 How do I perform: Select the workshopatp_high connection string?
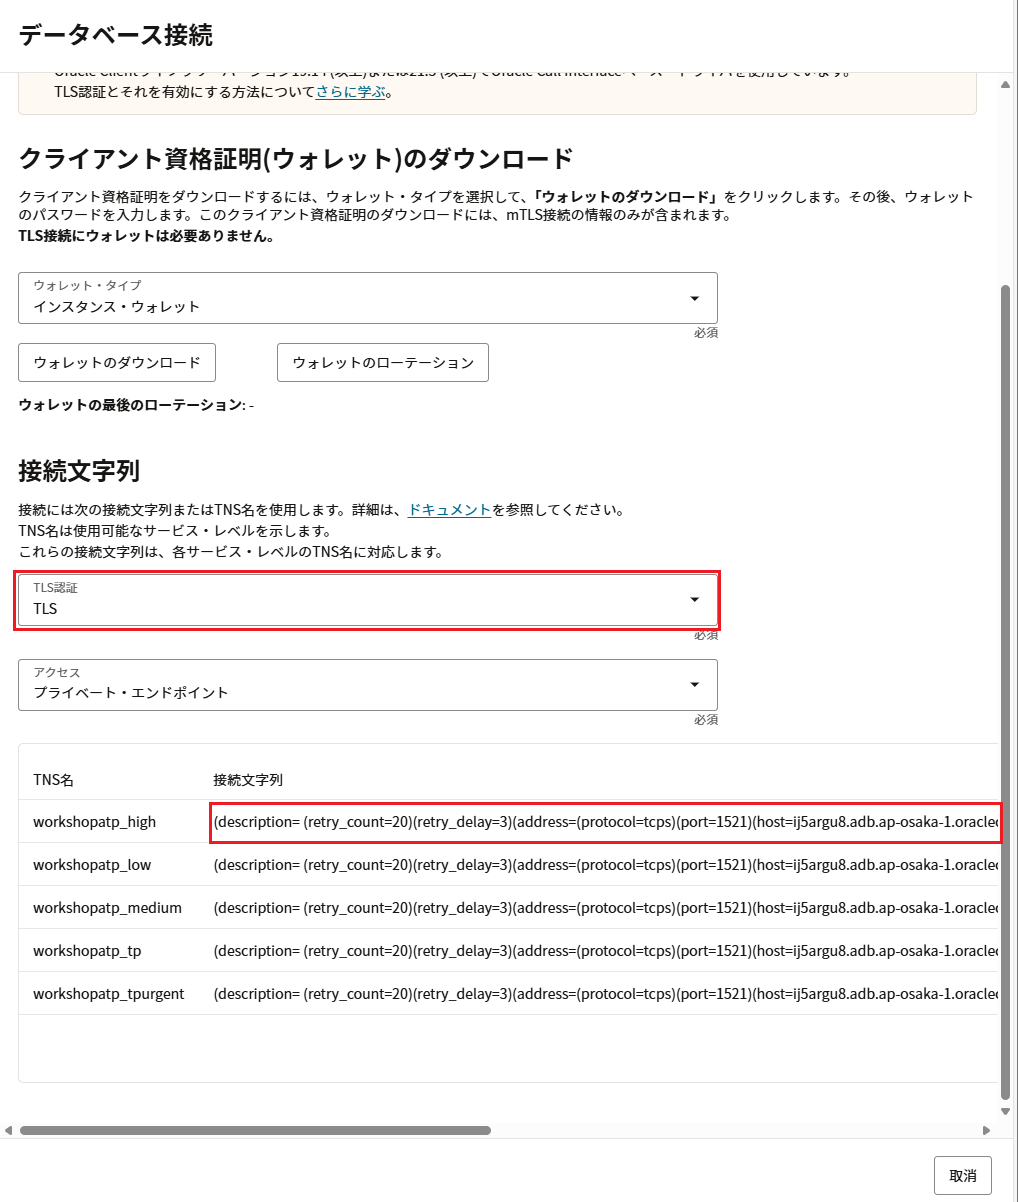[605, 822]
